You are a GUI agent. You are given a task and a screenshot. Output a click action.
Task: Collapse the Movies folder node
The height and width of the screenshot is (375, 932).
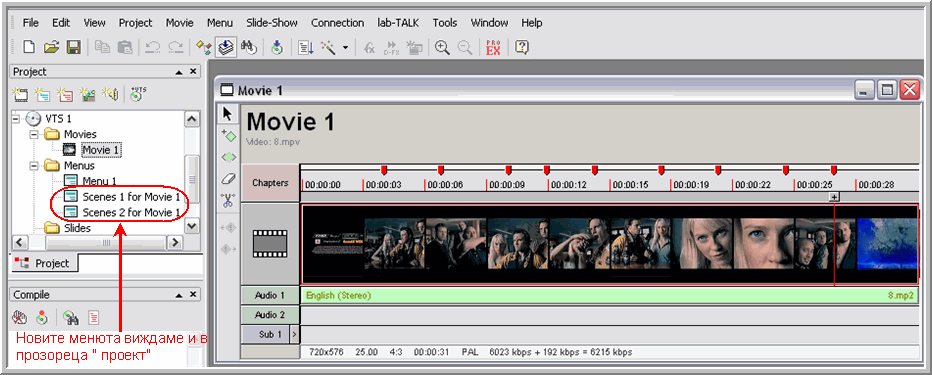(x=34, y=134)
